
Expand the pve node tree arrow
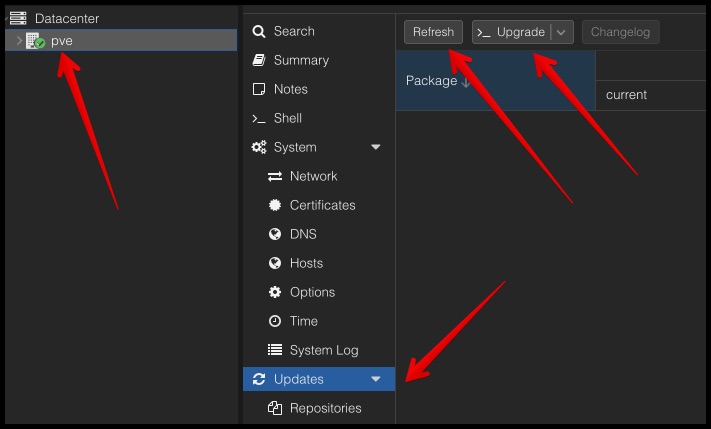pyautogui.click(x=19, y=41)
